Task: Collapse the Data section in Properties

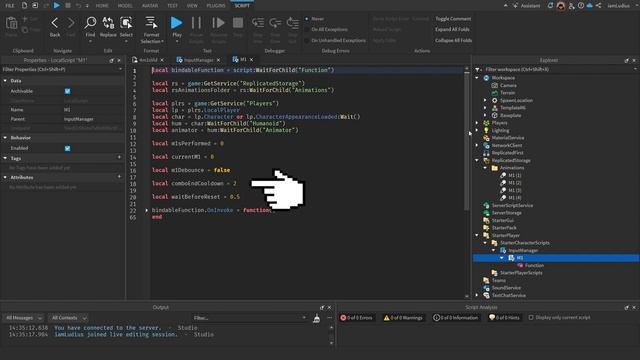Action: tap(5, 81)
